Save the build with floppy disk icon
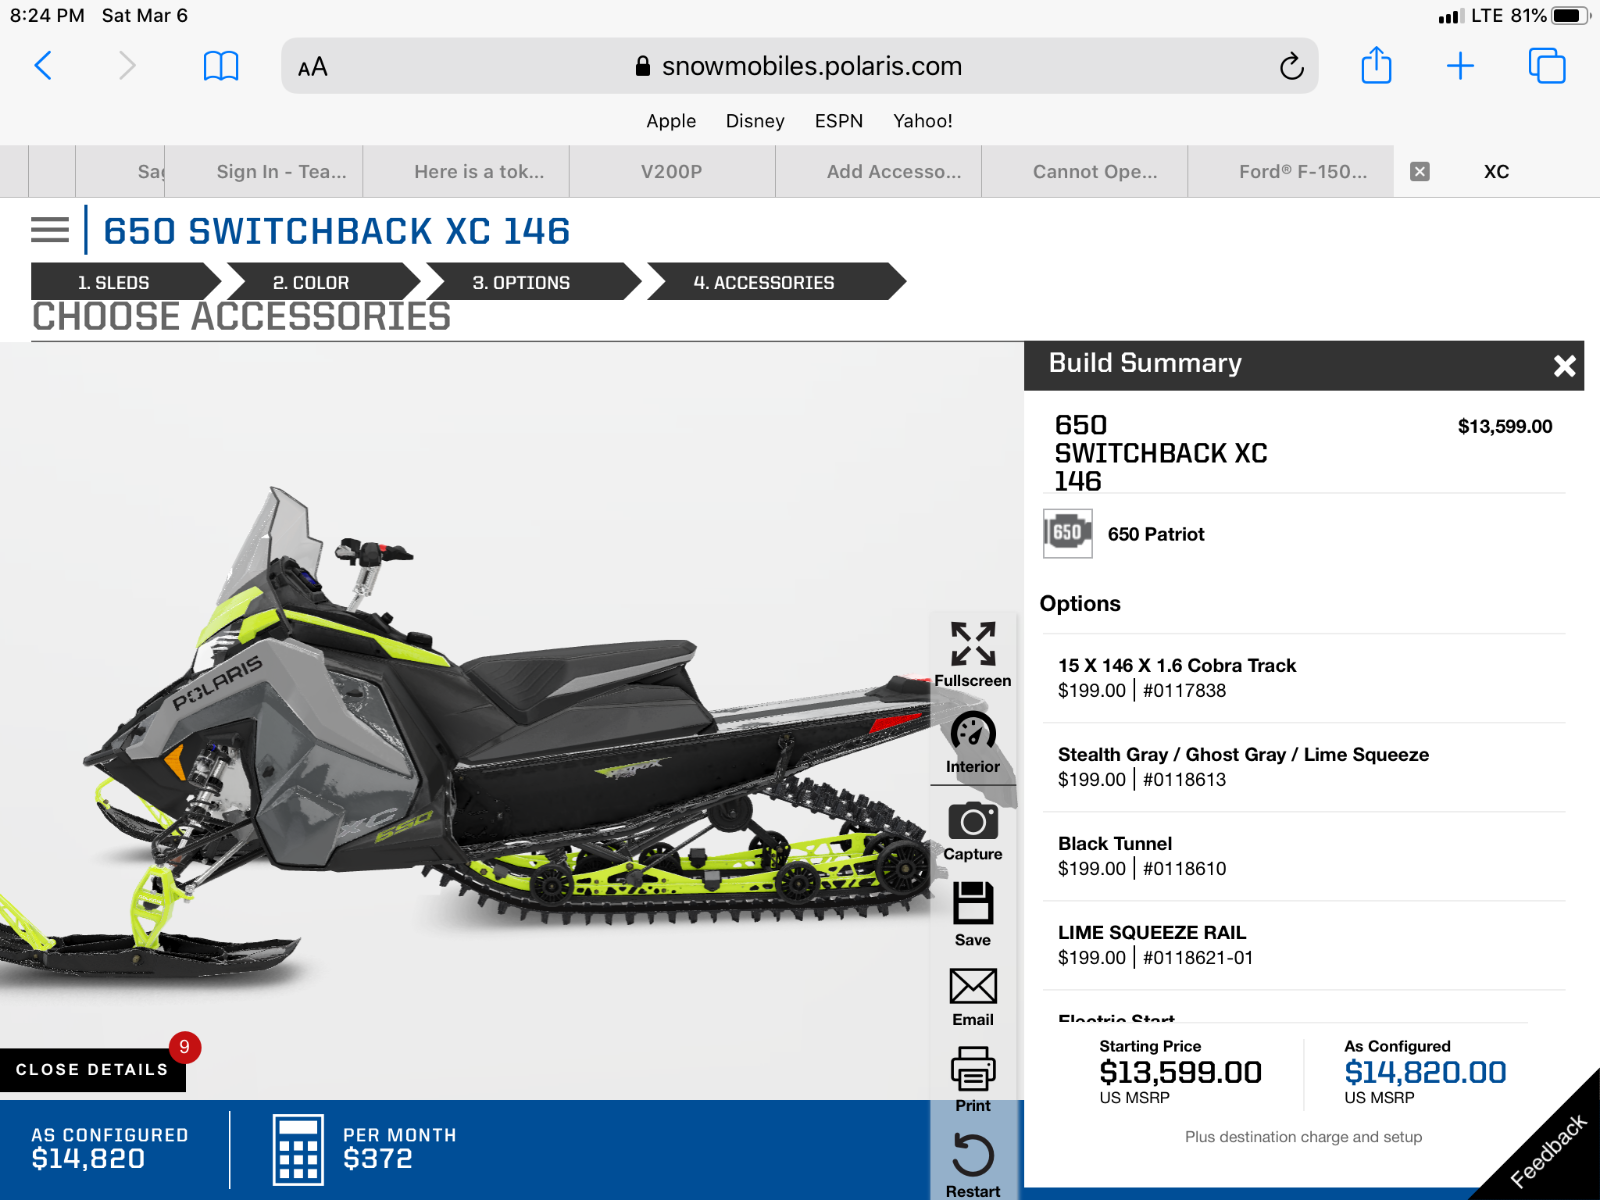The height and width of the screenshot is (1200, 1600). (973, 914)
